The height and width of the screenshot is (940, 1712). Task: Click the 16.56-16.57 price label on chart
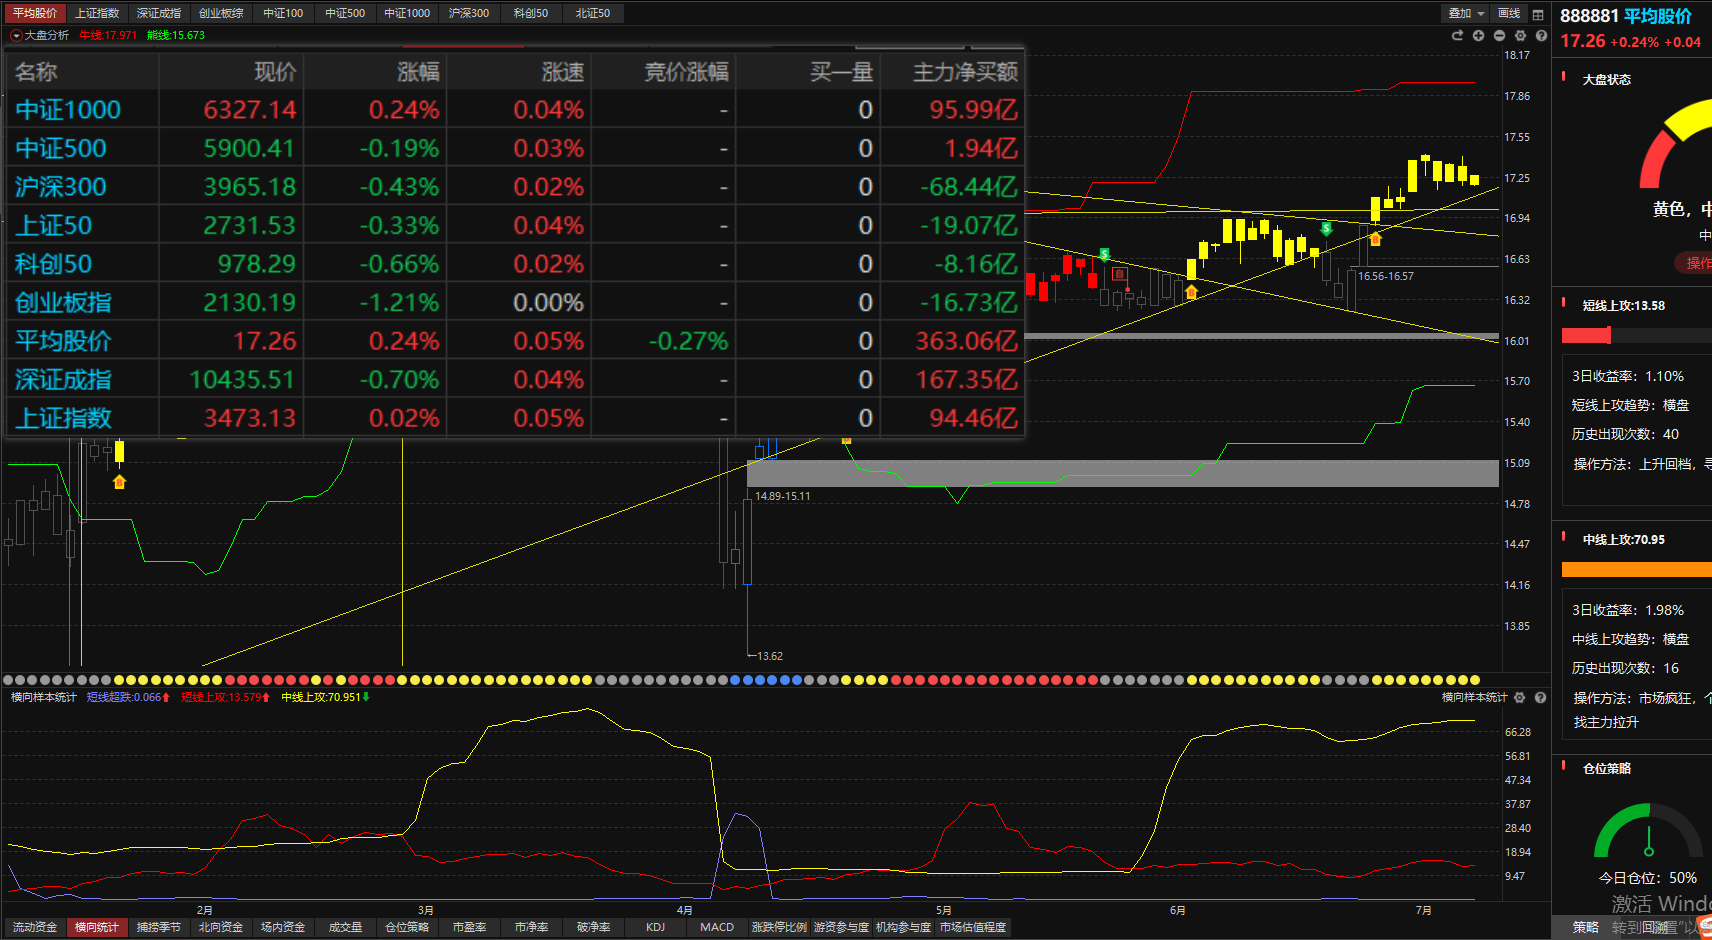1386,276
